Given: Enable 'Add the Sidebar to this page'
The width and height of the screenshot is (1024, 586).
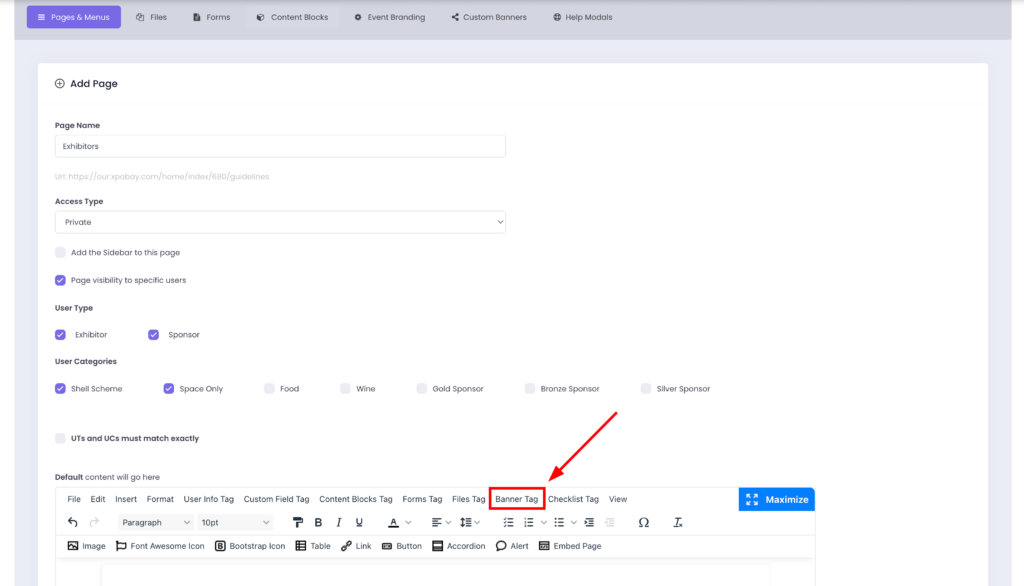Looking at the screenshot, I should tap(61, 253).
